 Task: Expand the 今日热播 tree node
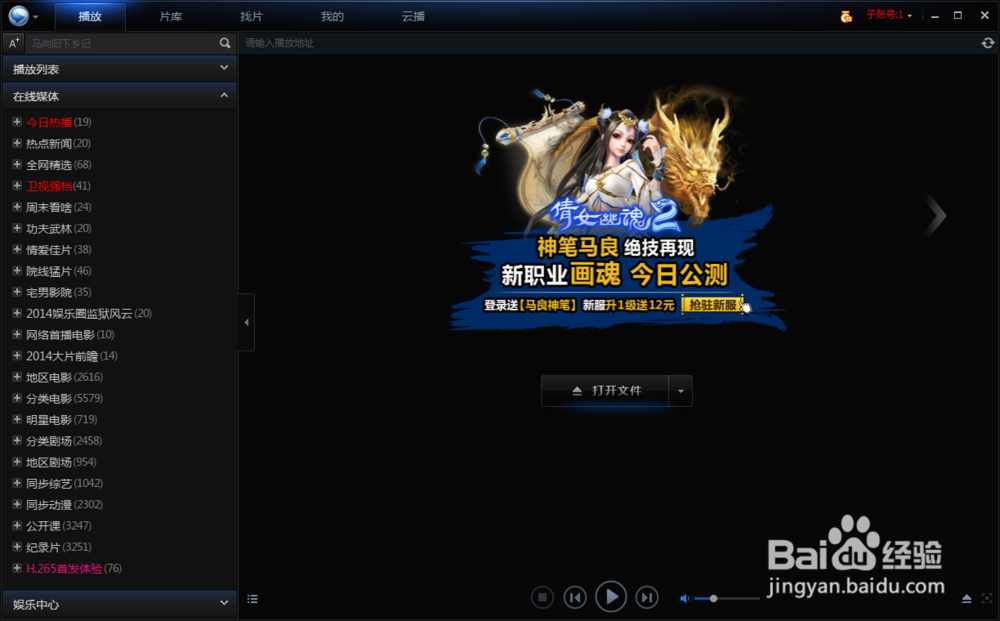[17, 122]
